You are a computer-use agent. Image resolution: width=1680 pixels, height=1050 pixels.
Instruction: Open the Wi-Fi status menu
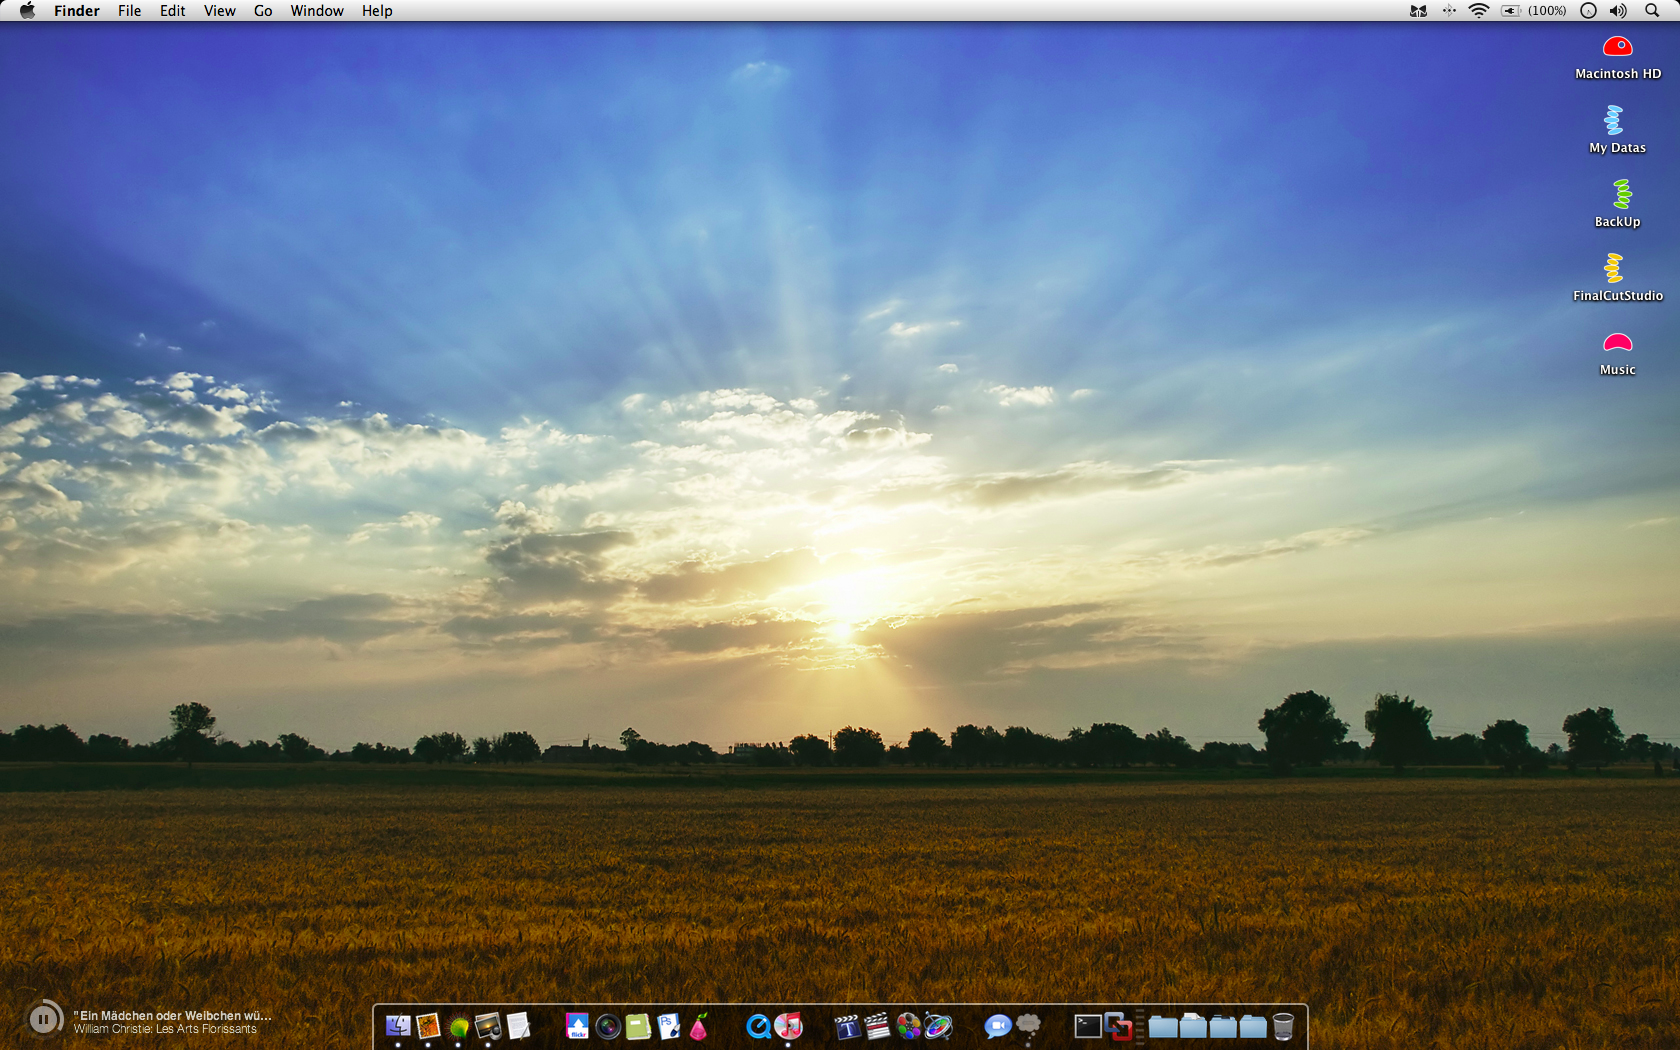click(x=1479, y=11)
